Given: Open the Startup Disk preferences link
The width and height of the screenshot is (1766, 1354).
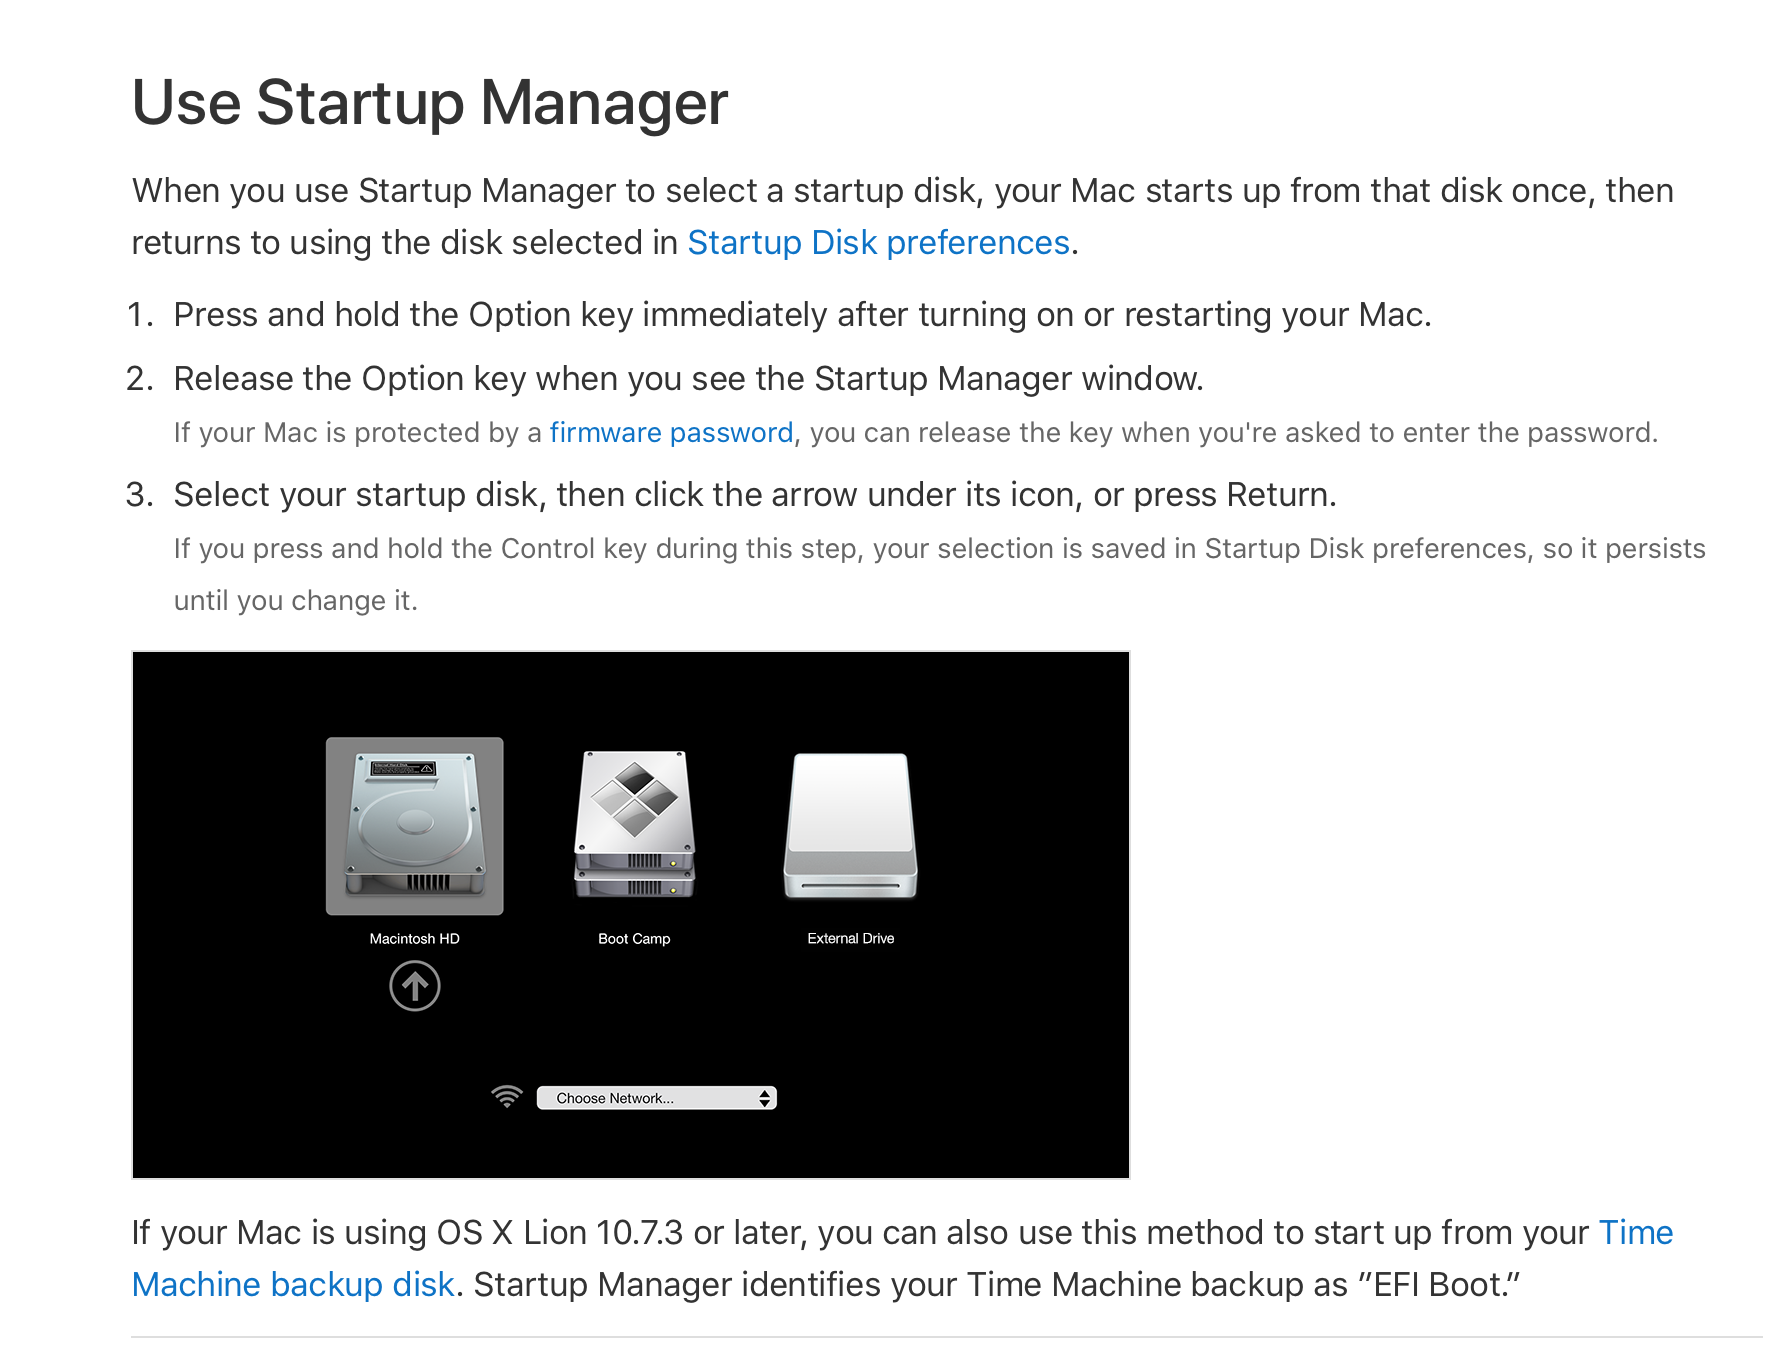Looking at the screenshot, I should click(878, 243).
